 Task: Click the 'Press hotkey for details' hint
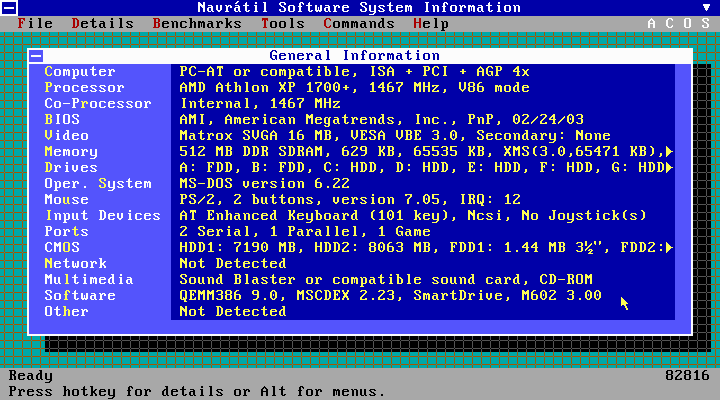tap(197, 392)
